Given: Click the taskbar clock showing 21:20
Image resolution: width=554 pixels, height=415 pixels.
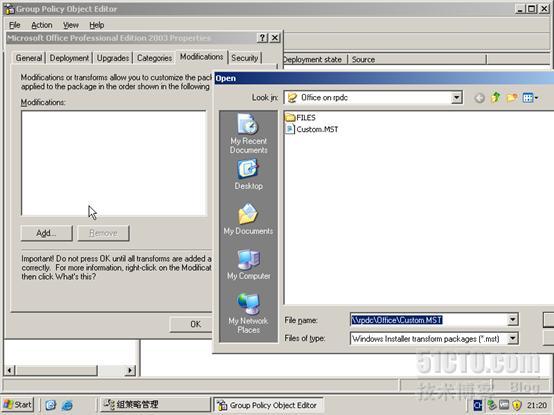Looking at the screenshot, I should pyautogui.click(x=537, y=405).
